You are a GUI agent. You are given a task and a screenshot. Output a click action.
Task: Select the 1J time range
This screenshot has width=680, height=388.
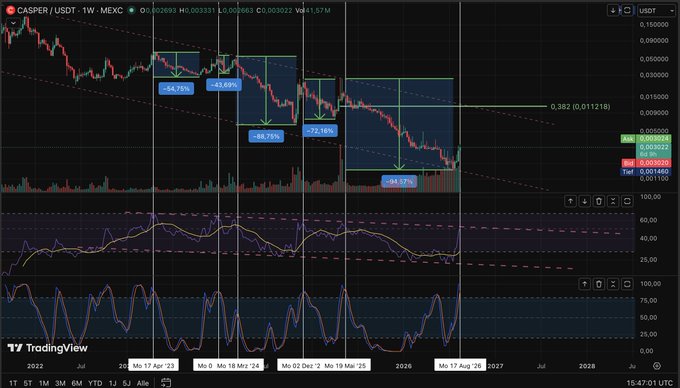[113, 383]
